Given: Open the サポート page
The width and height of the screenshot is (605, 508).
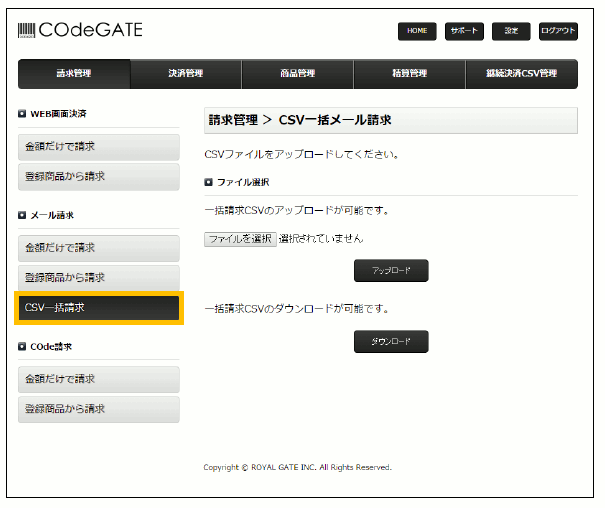Looking at the screenshot, I should [x=464, y=31].
